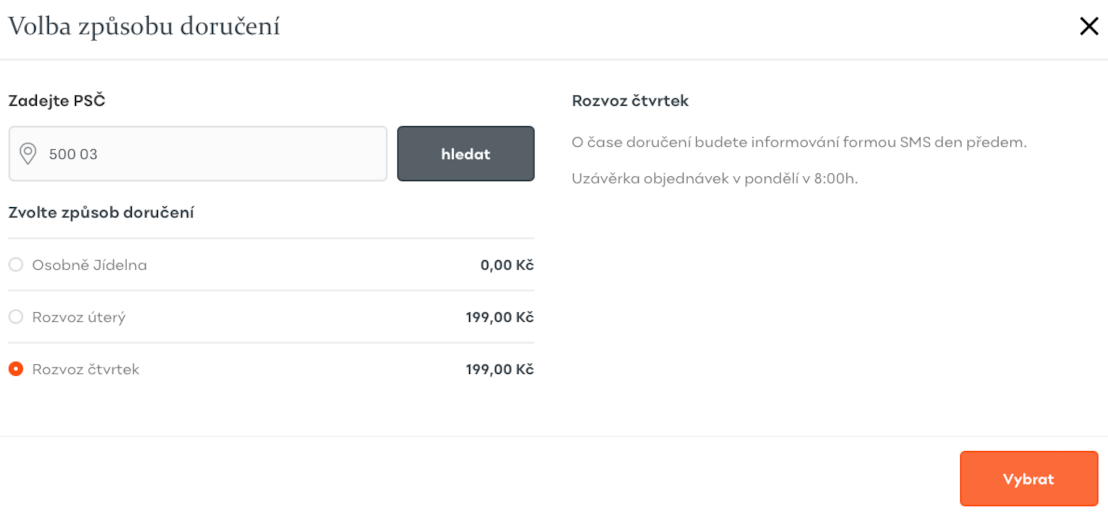Click the Rozvoz čtvrtek option label
This screenshot has width=1108, height=514.
point(86,369)
